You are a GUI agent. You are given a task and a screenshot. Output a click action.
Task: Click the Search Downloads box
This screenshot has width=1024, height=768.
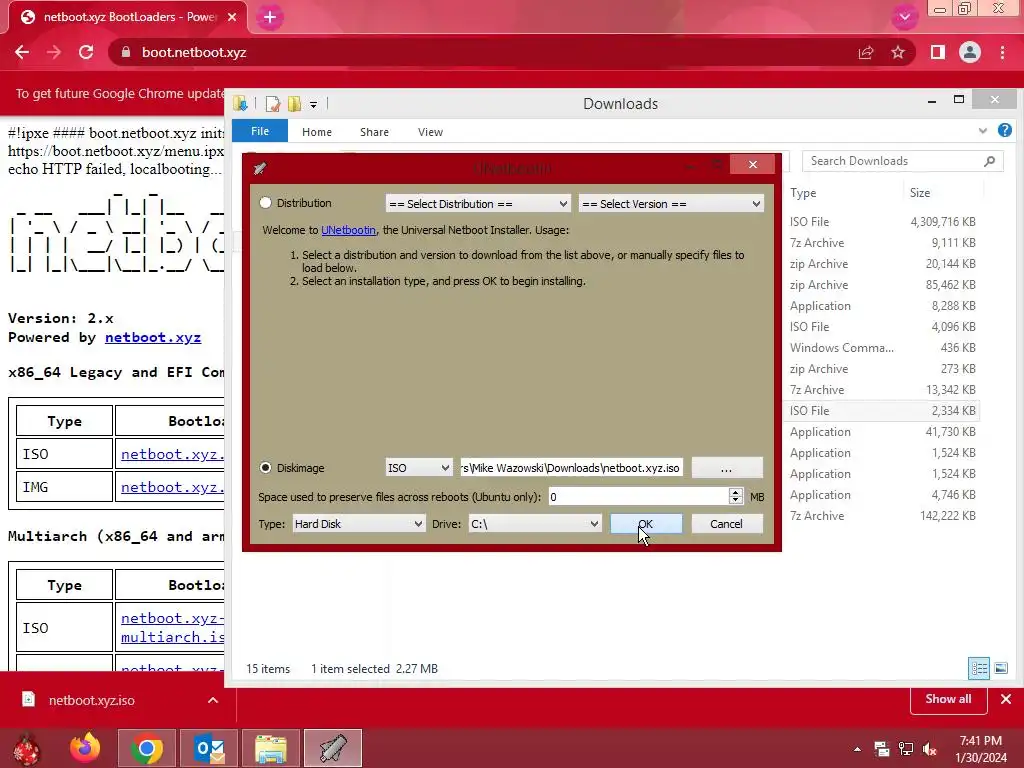point(892,161)
